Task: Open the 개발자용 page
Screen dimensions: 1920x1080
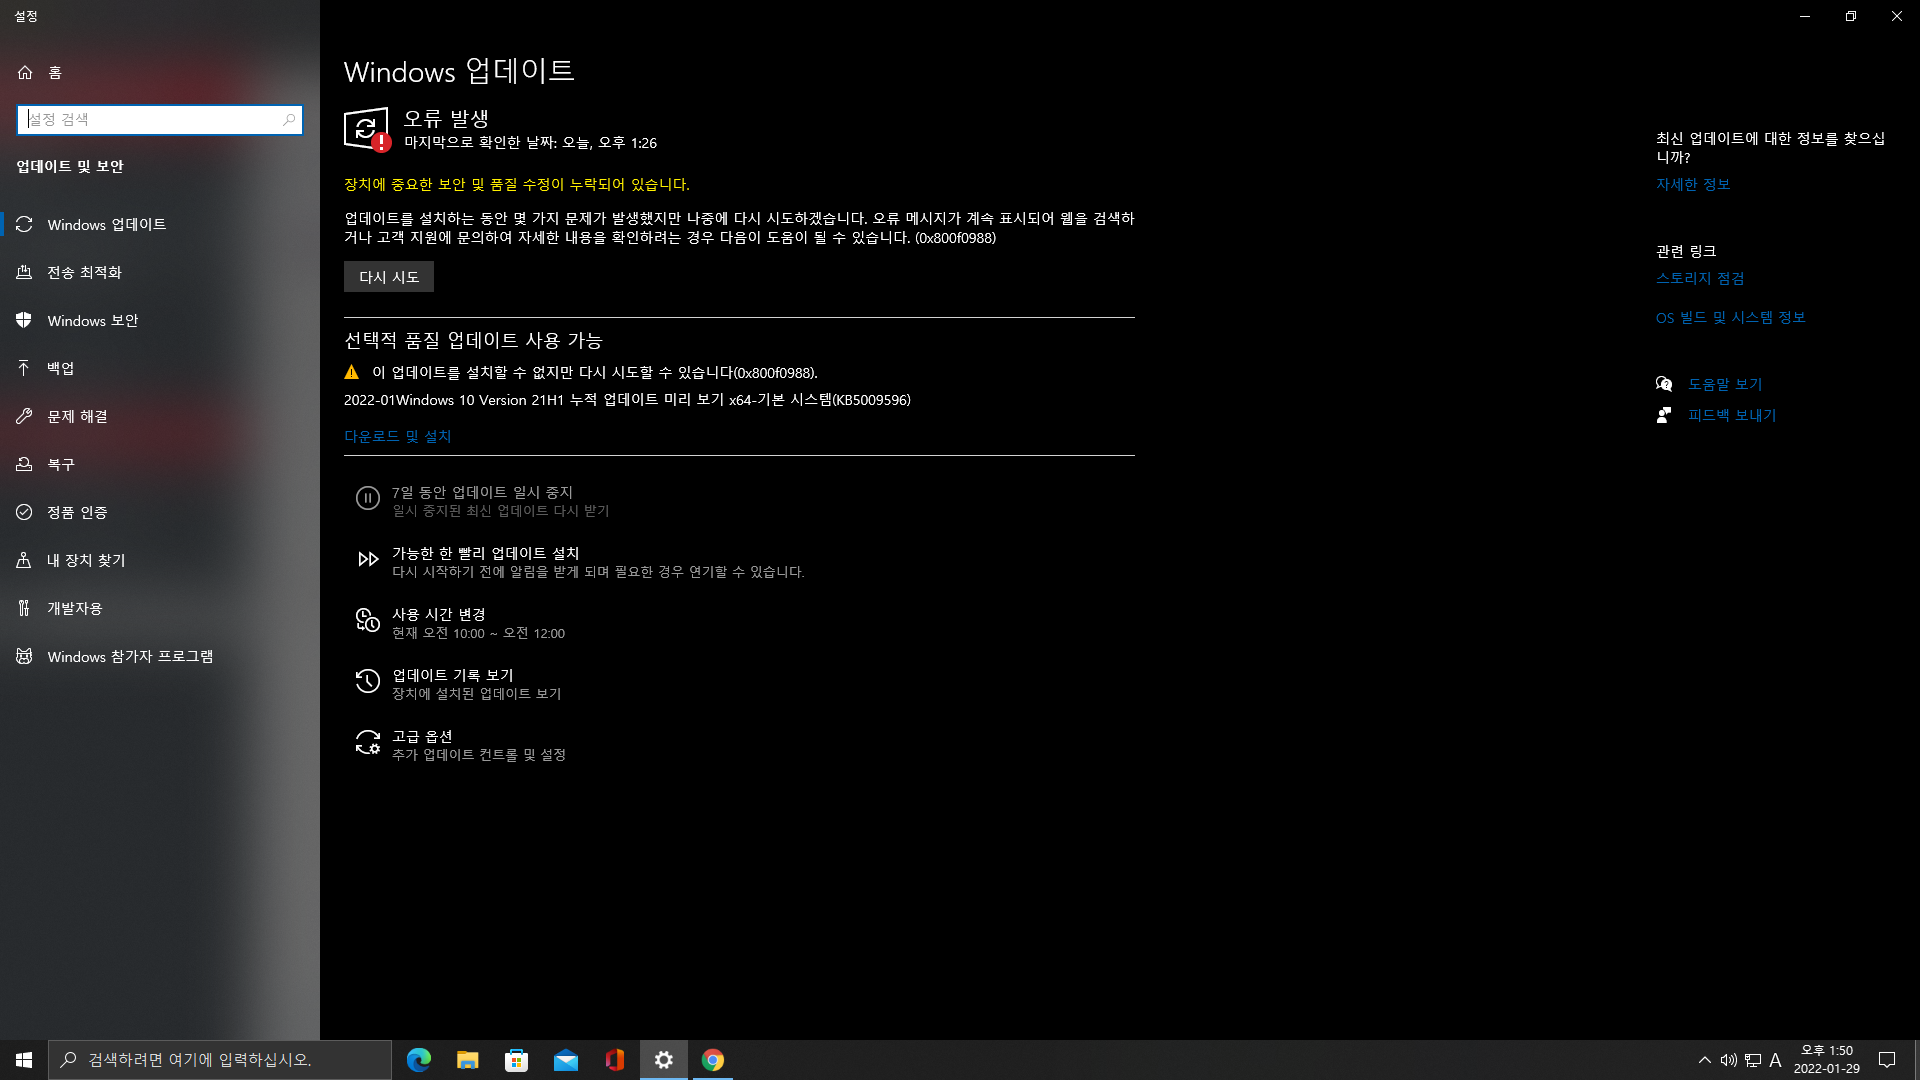Action: 160,608
